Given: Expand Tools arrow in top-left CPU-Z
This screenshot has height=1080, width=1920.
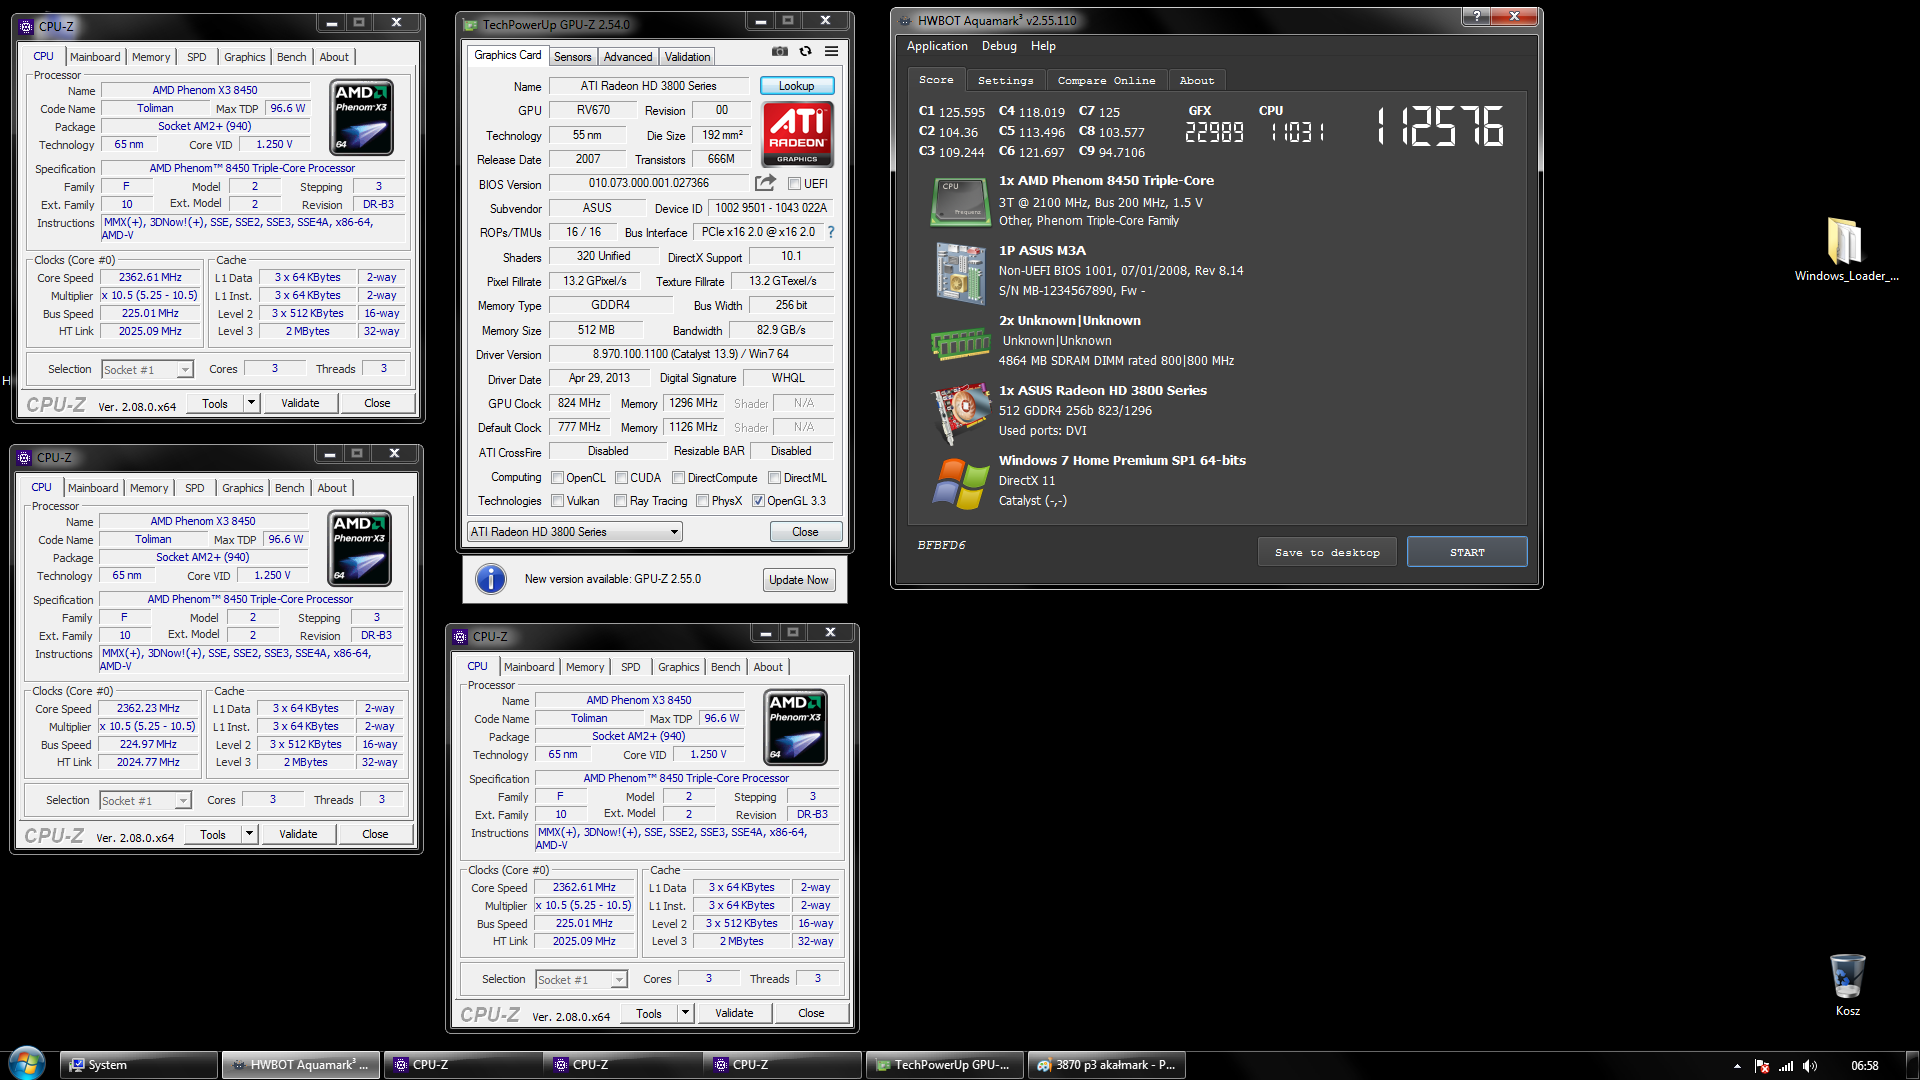Looking at the screenshot, I should point(251,403).
